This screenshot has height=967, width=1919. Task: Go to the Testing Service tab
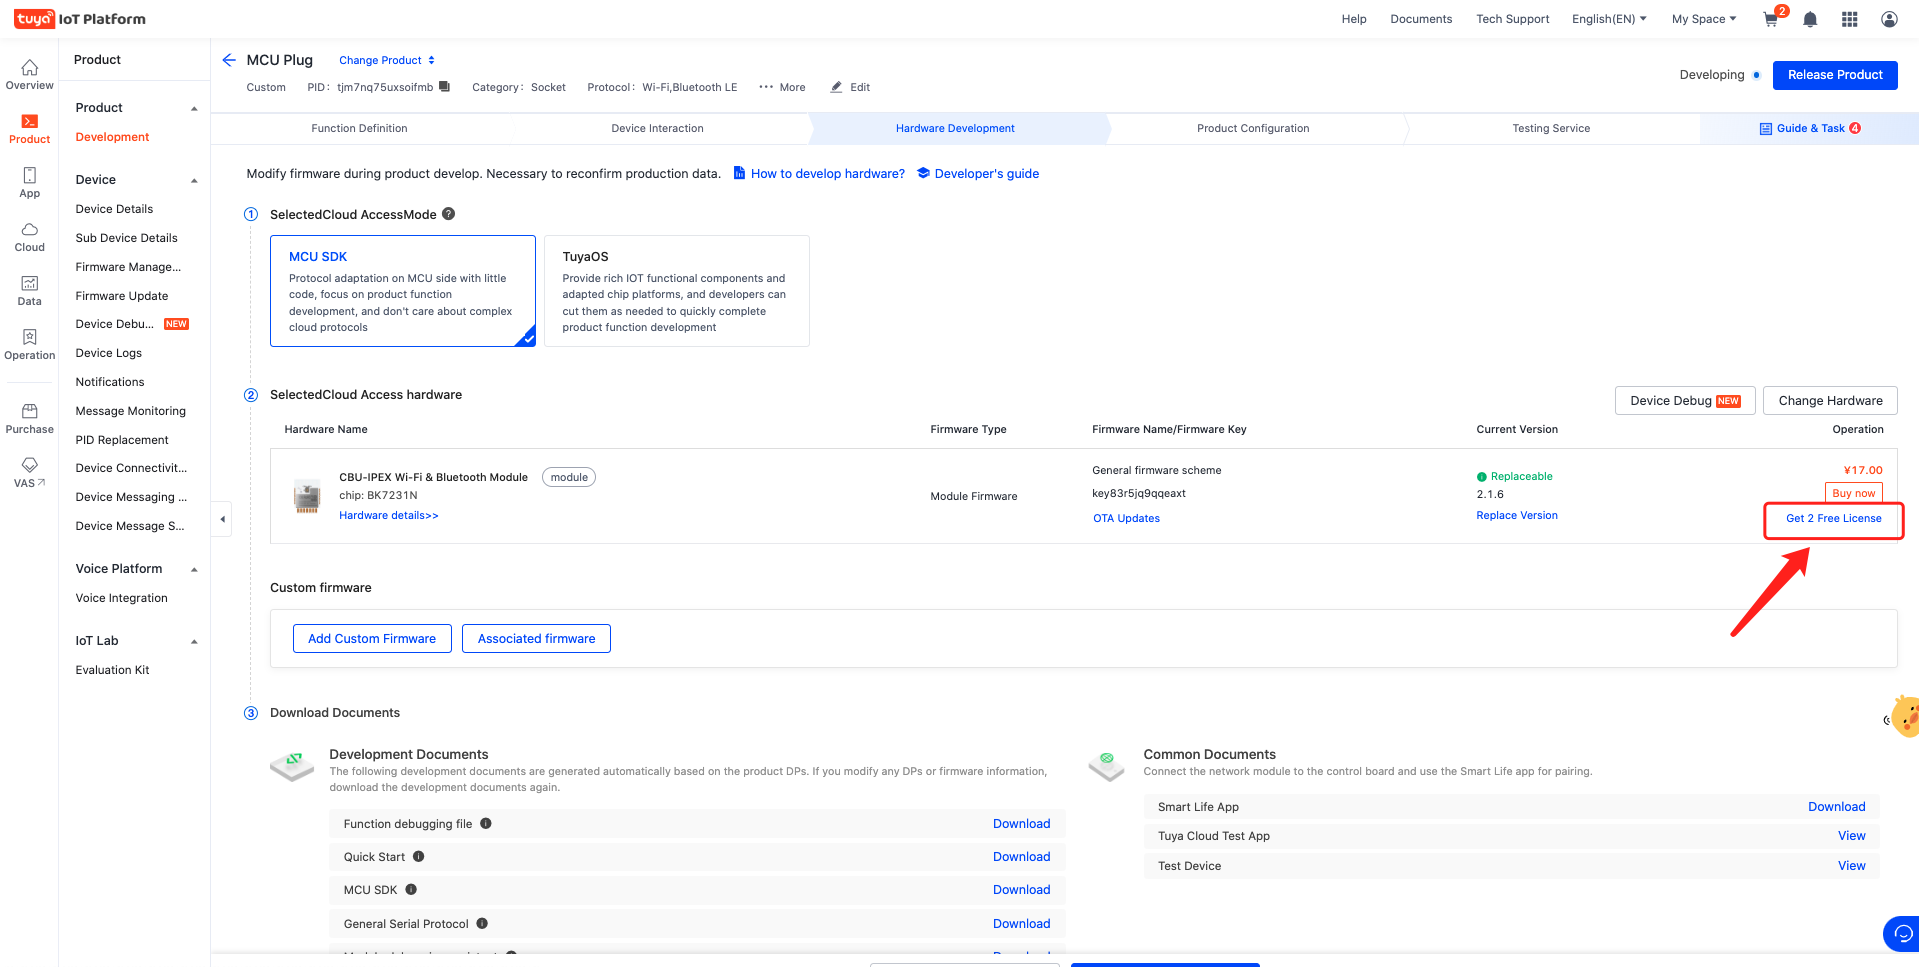(x=1550, y=128)
